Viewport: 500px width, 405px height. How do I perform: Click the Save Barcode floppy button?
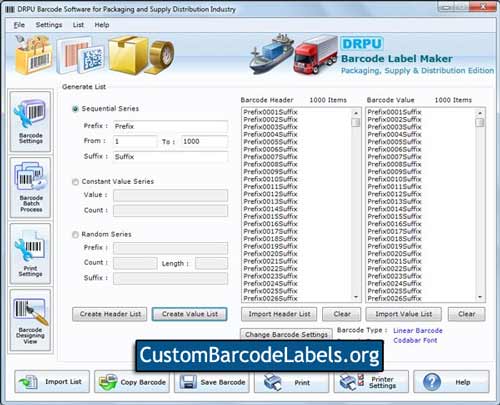(x=212, y=382)
